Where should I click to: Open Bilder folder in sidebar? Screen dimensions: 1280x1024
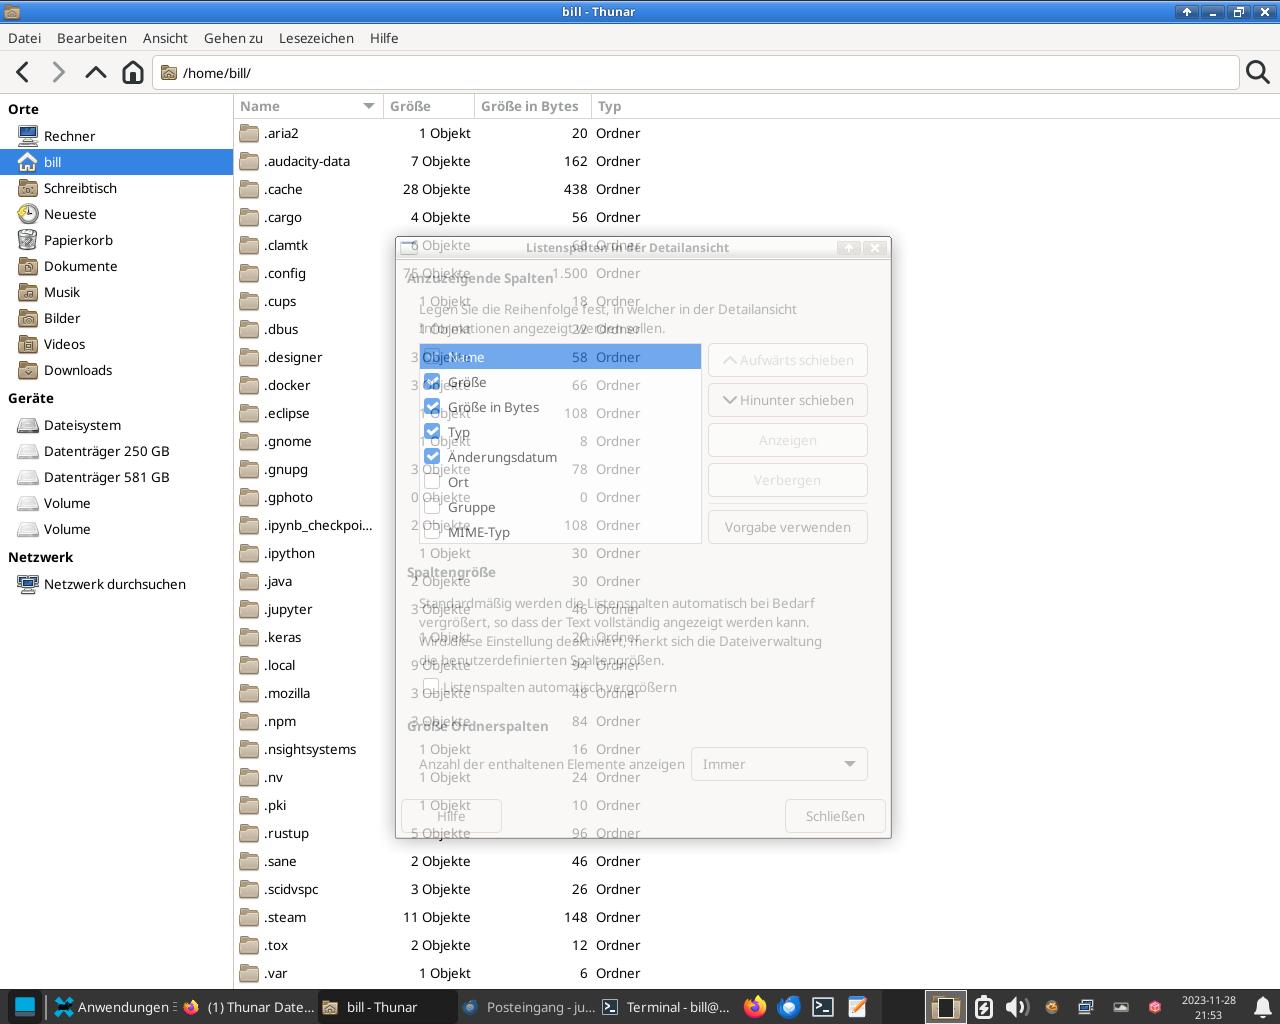[116, 318]
